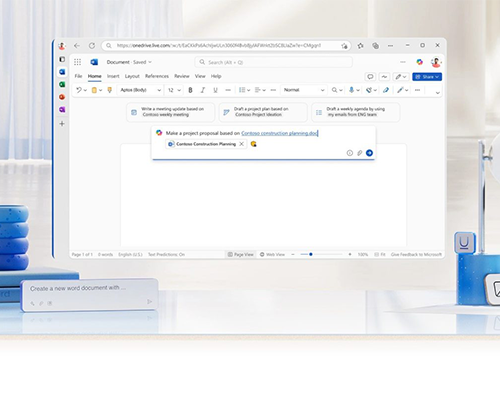Image resolution: width=500 pixels, height=400 pixels.
Task: Open the font size 12 dropdown
Action: click(x=174, y=90)
